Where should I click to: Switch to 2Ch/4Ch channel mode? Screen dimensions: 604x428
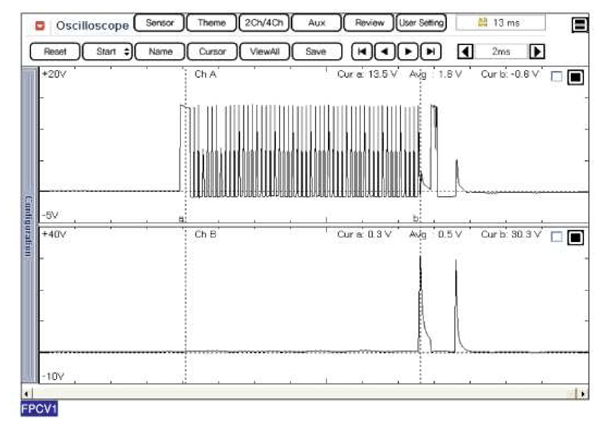265,23
